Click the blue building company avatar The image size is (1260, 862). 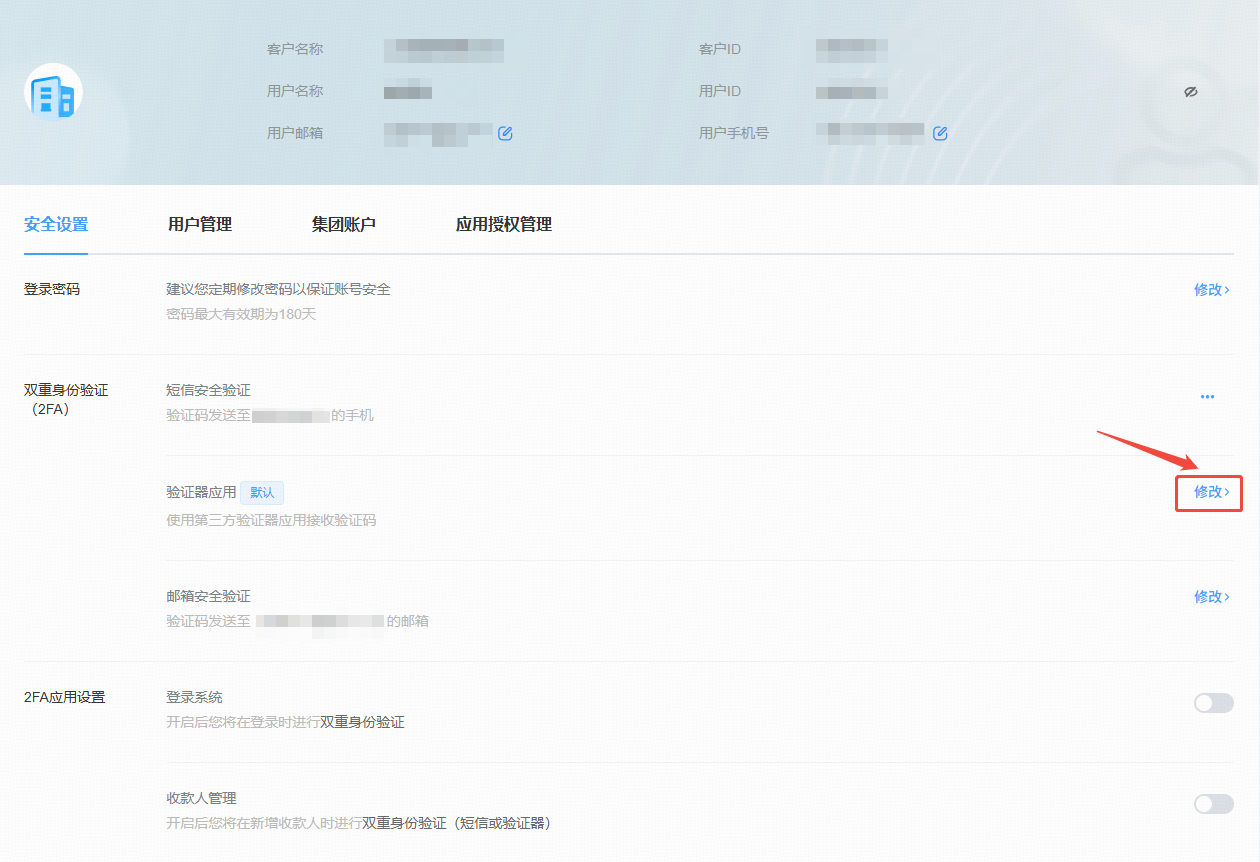(53, 93)
